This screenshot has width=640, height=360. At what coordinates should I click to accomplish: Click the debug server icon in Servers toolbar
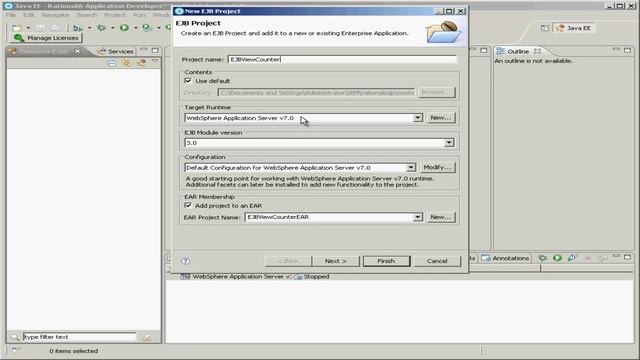(542, 258)
